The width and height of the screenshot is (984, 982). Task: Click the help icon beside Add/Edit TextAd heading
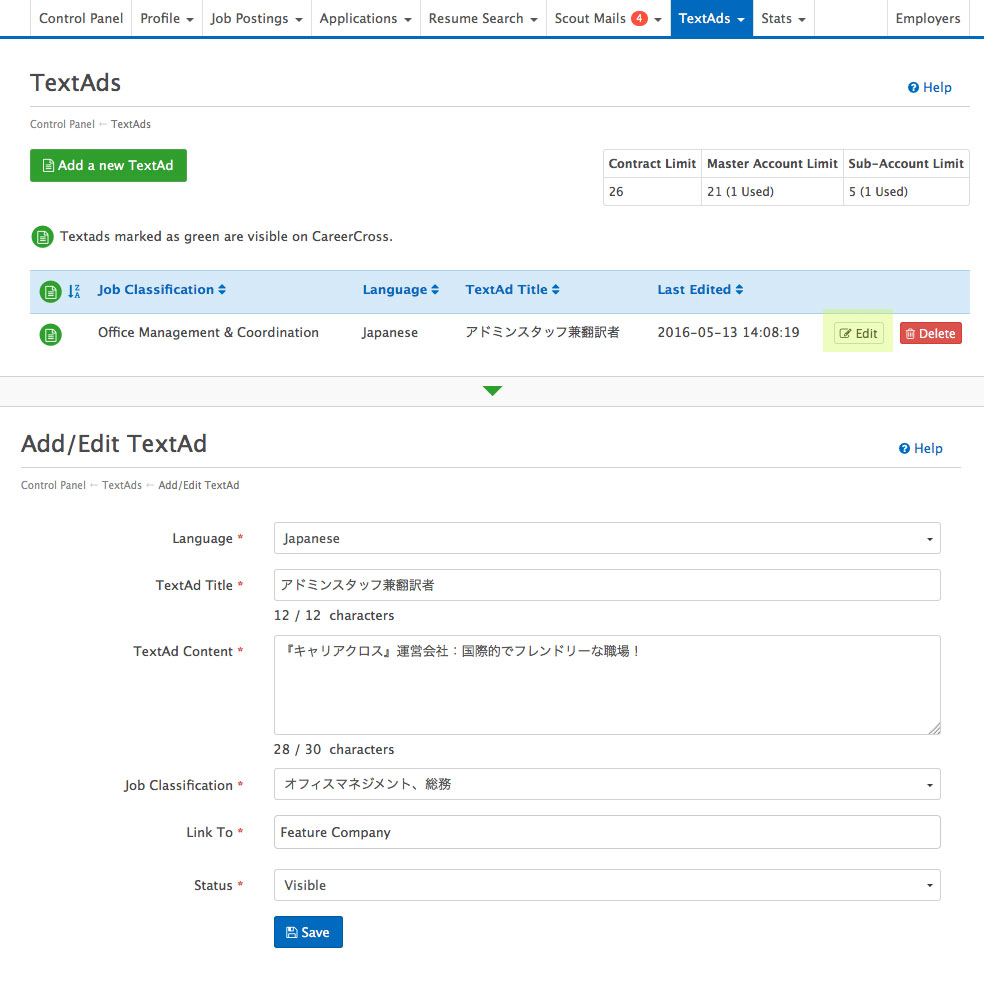904,449
